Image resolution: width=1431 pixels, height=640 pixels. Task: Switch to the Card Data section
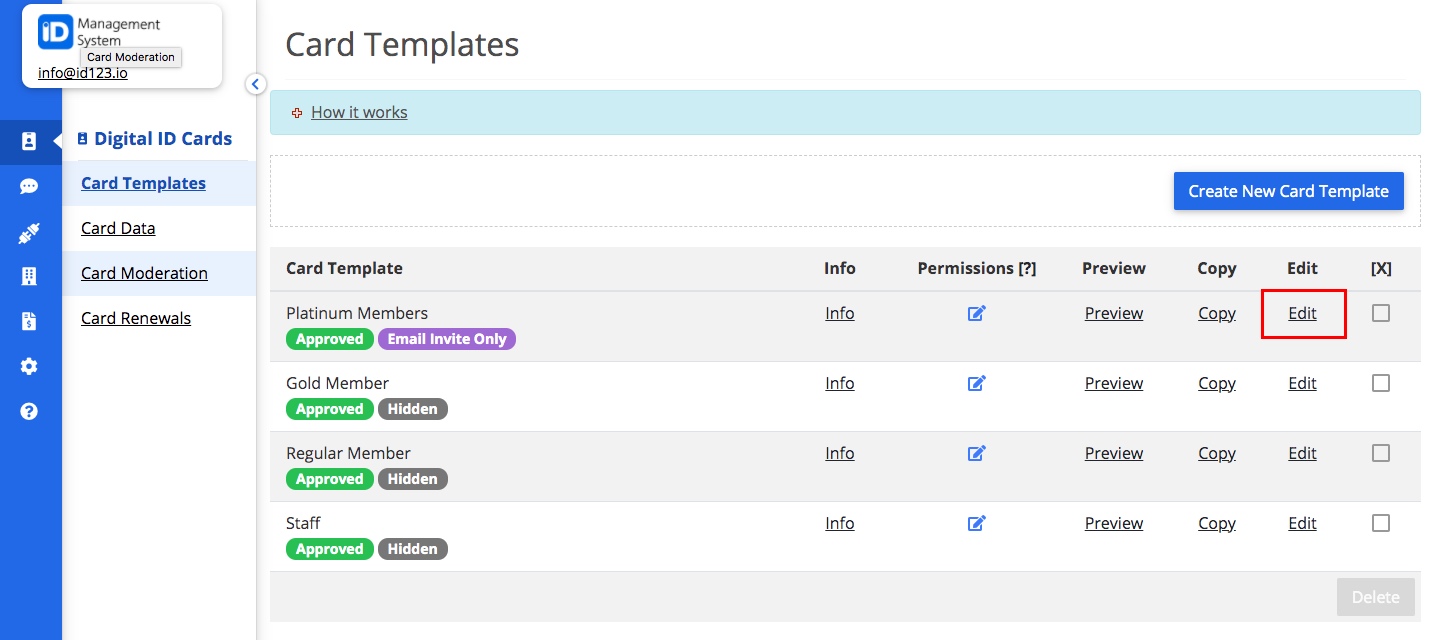coord(117,228)
